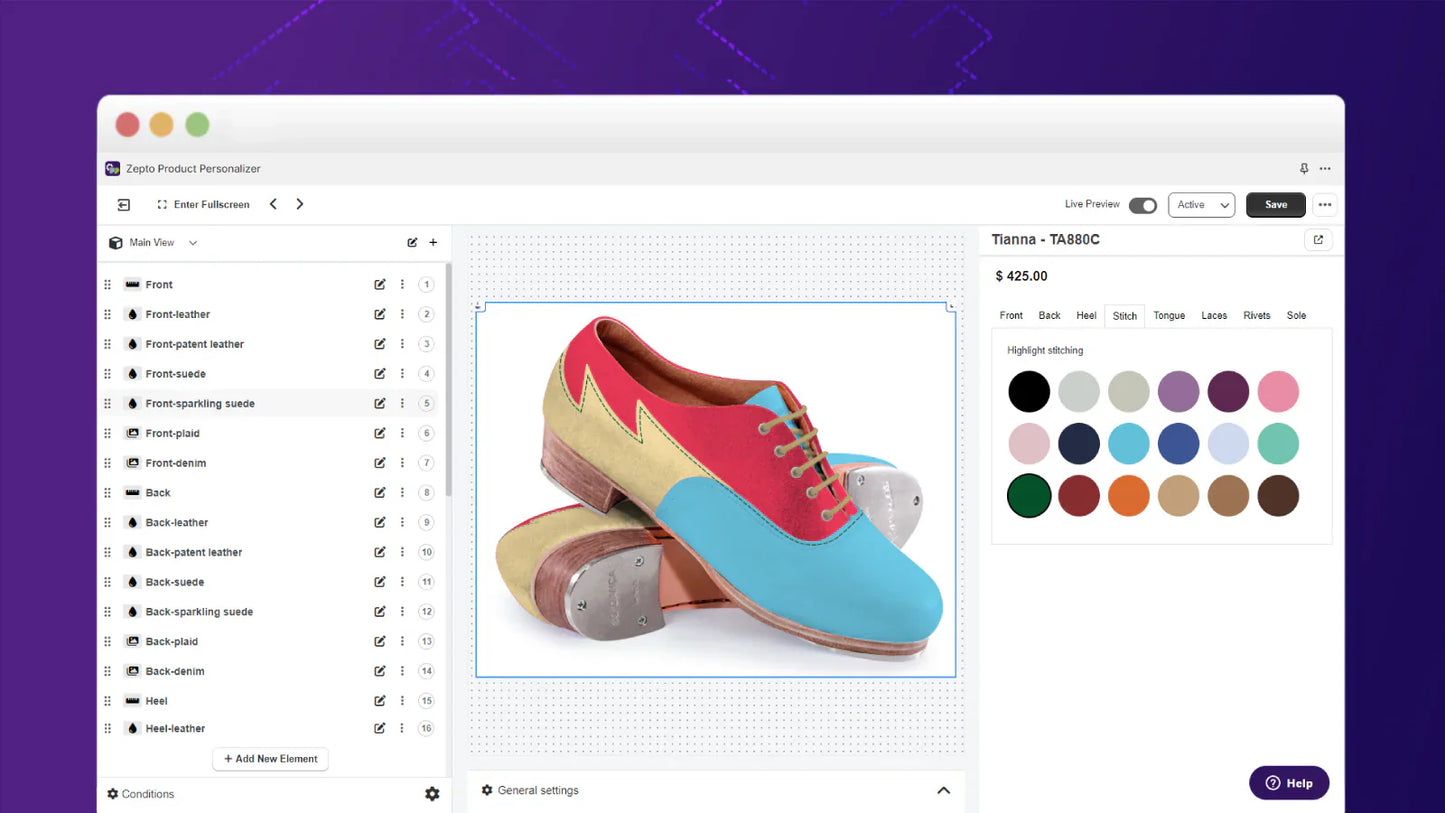This screenshot has height=813, width=1445.
Task: Click the next arrow beside Enter Fullscreen
Action: (300, 204)
